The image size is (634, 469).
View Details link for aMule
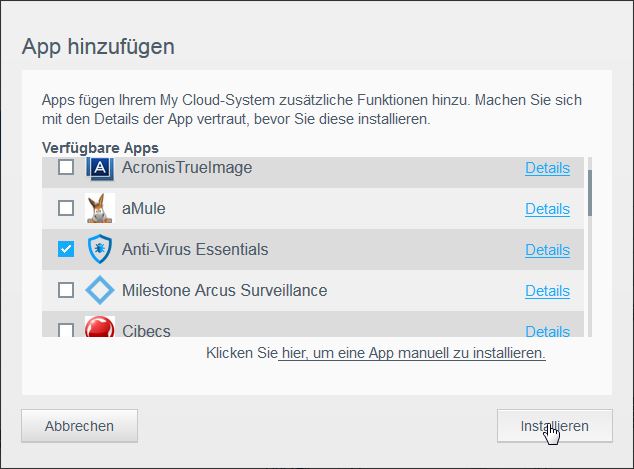click(547, 208)
